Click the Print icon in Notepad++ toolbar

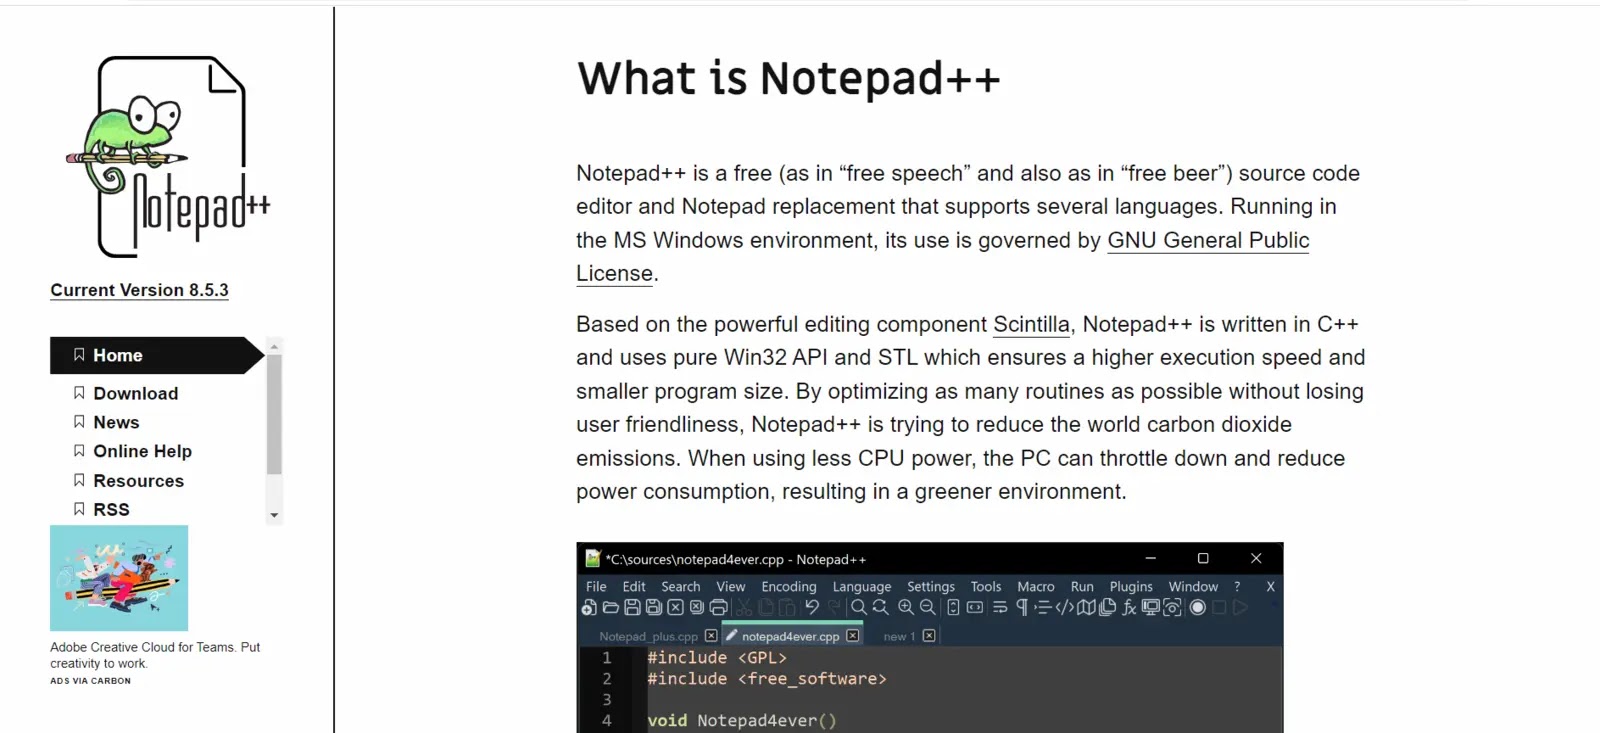[718, 607]
